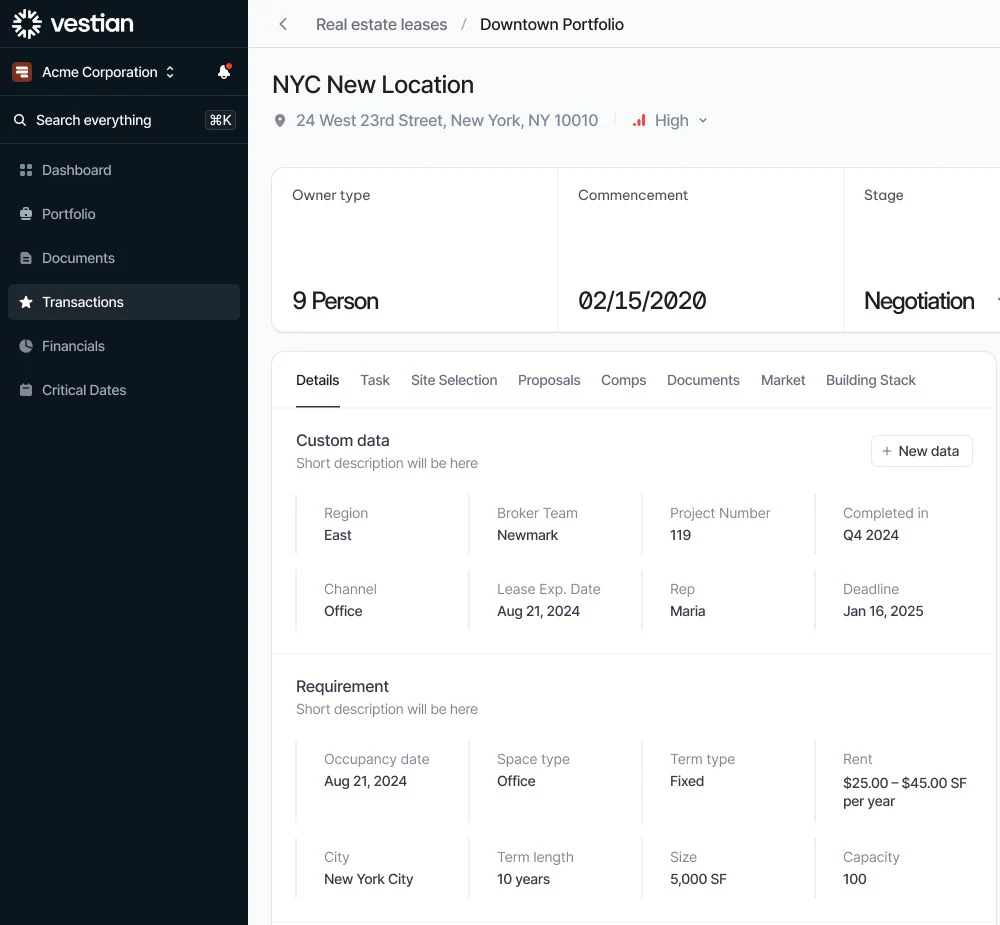Switch to the Proposals tab
The height and width of the screenshot is (925, 1000).
[x=549, y=380]
